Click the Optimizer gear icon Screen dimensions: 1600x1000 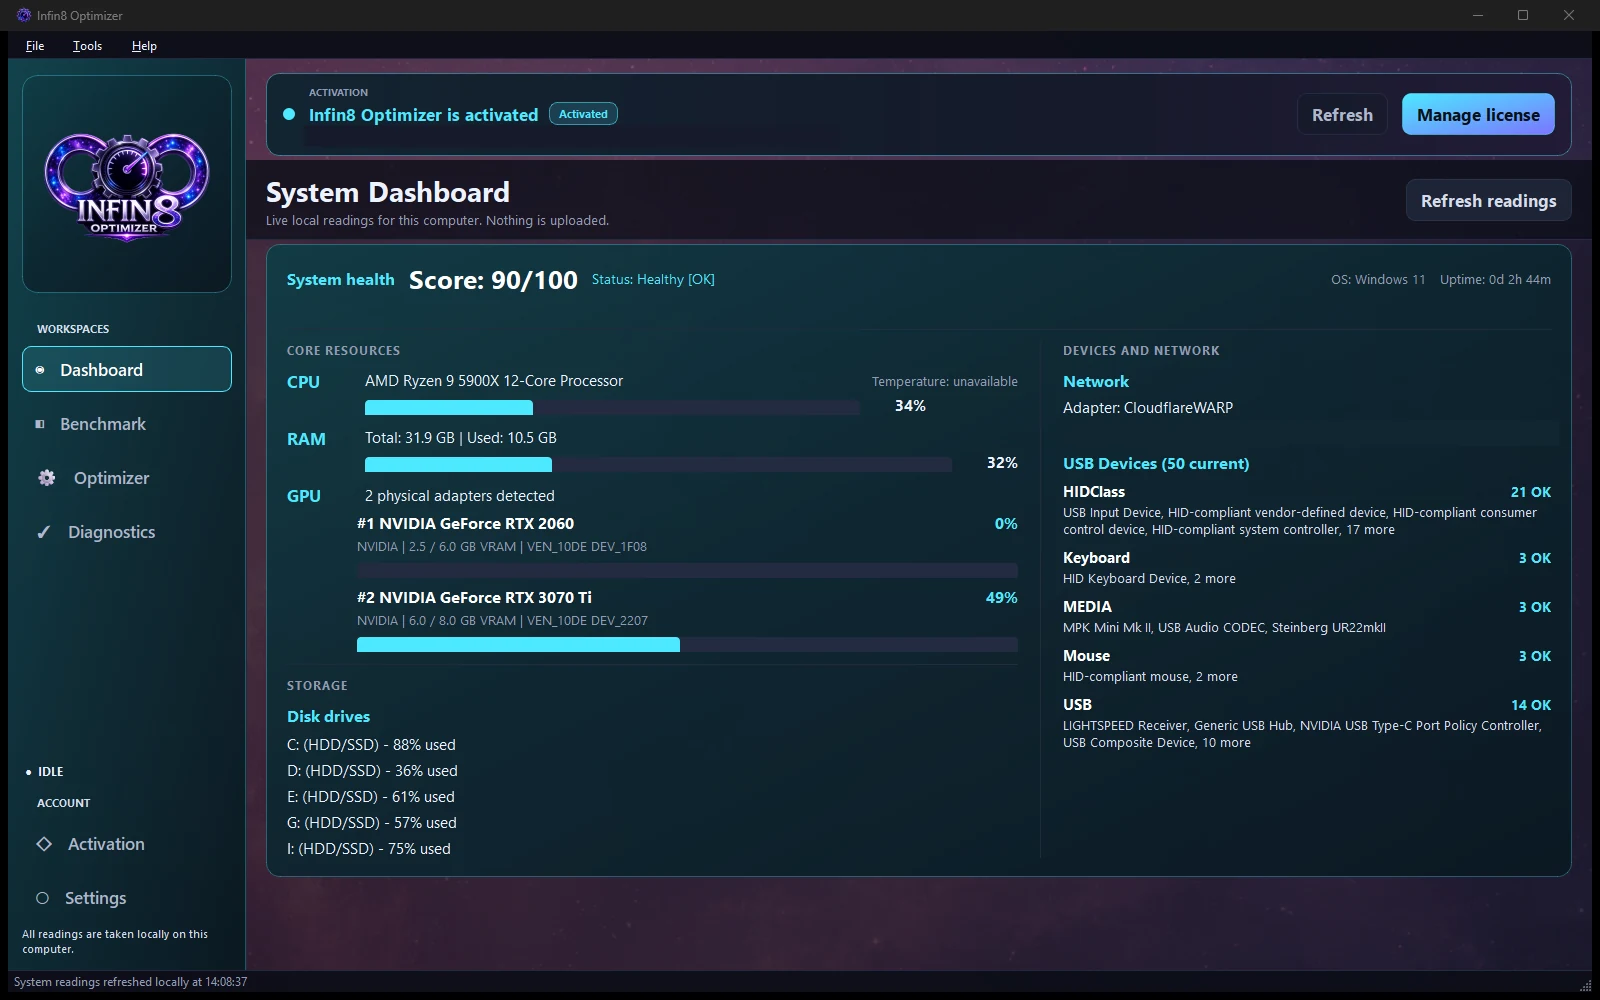coord(47,478)
